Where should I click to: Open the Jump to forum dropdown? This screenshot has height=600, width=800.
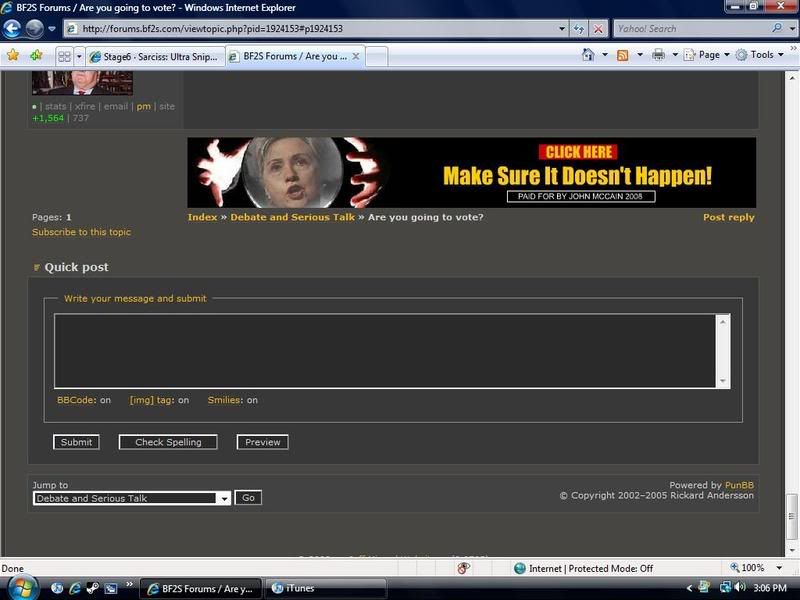coord(132,498)
